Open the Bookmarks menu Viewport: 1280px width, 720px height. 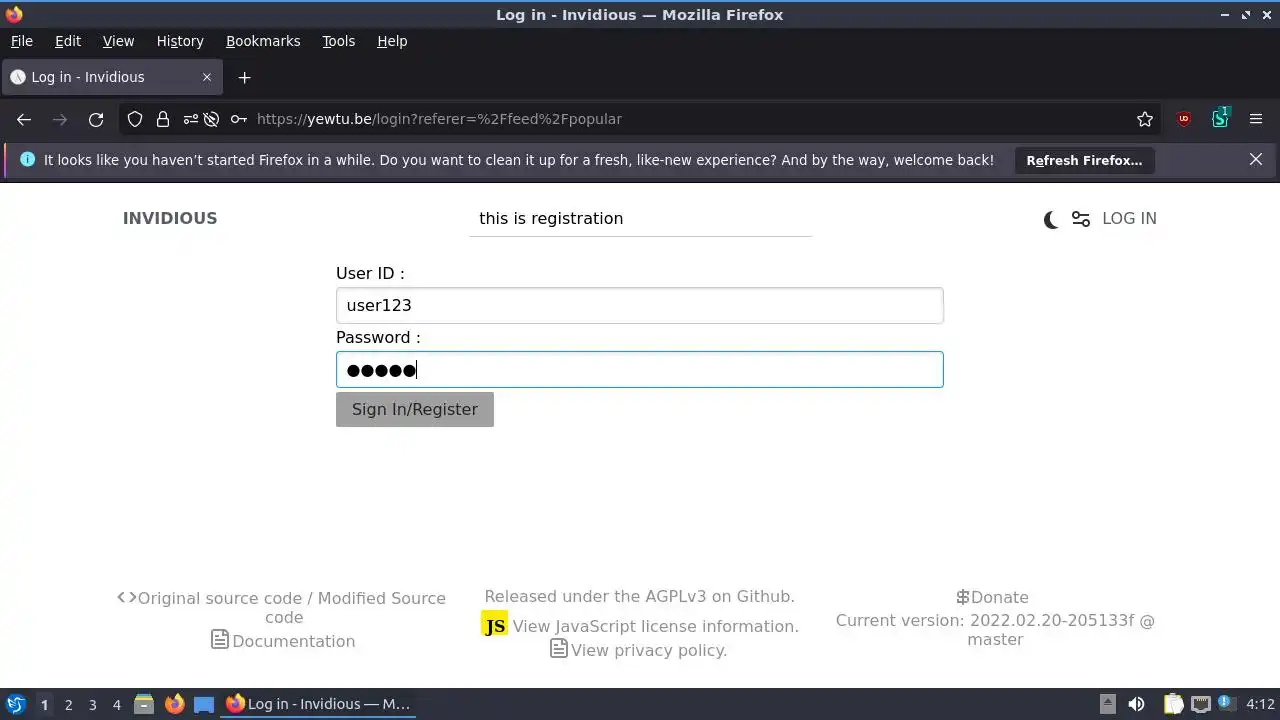tap(263, 41)
